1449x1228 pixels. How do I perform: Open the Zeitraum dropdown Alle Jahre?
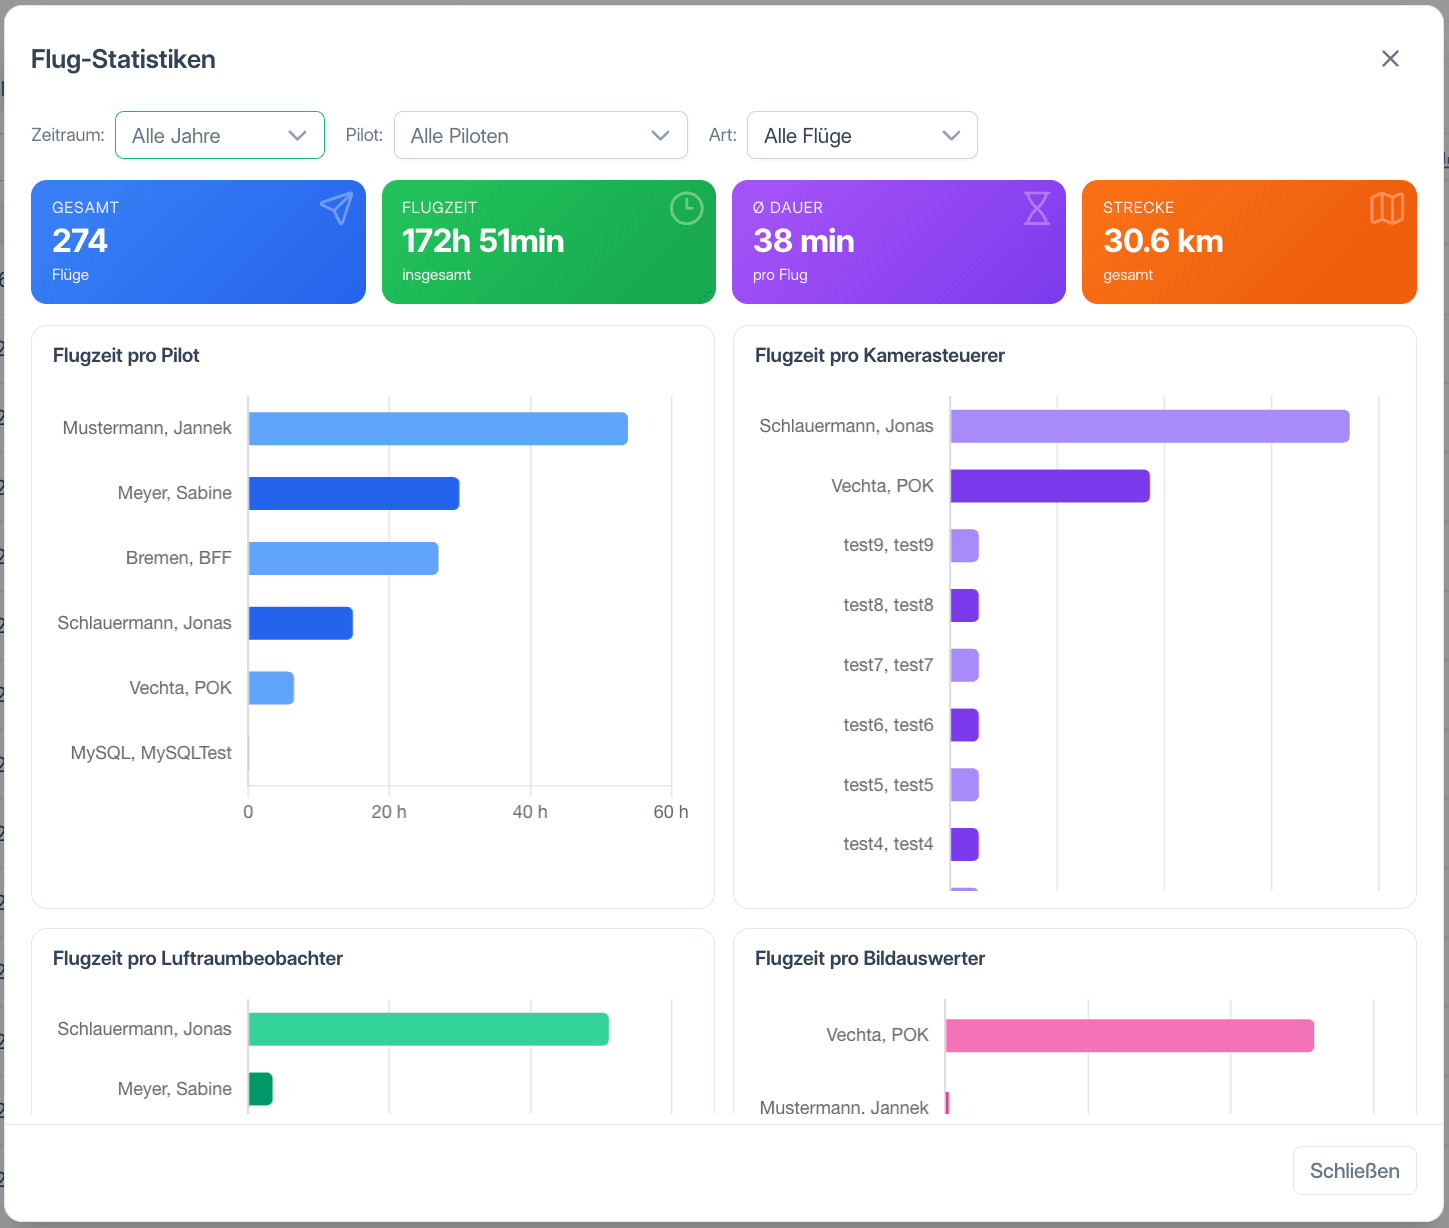point(220,135)
